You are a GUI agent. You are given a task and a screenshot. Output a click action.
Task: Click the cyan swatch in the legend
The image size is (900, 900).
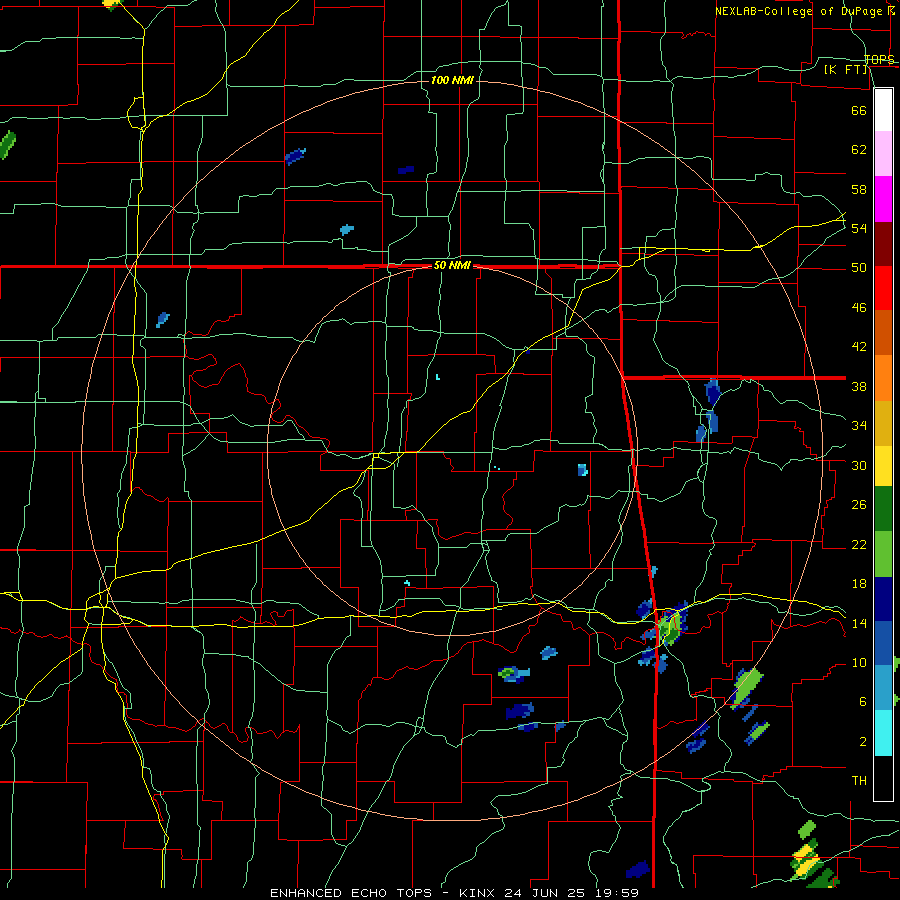883,733
